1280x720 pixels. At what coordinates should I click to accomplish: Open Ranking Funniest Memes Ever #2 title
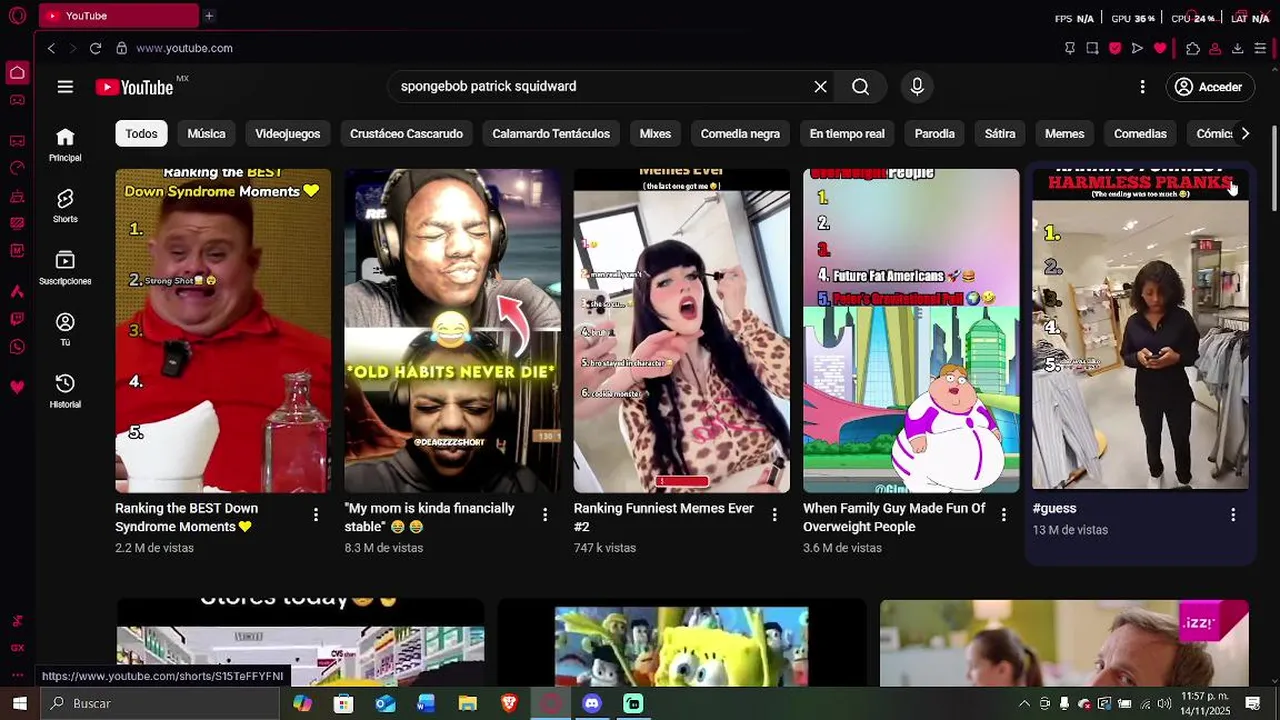click(x=664, y=517)
